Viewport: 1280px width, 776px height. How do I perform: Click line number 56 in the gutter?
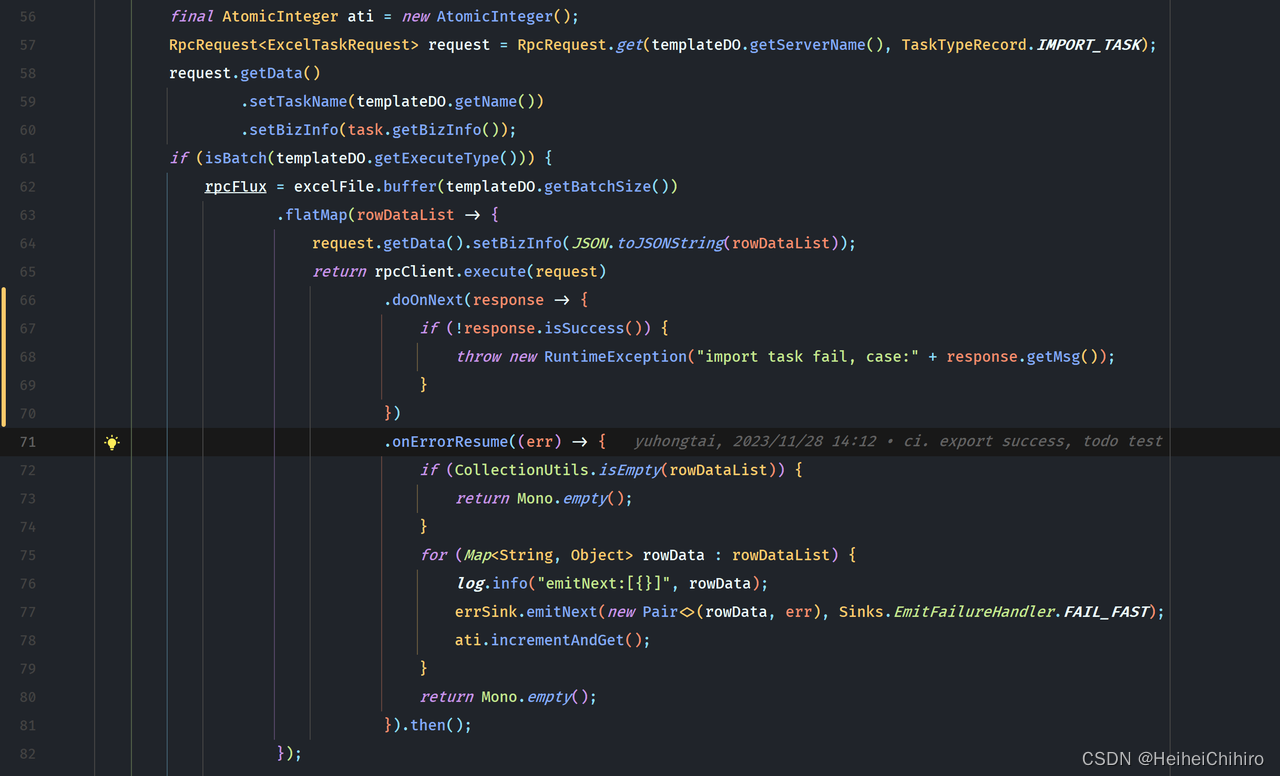(27, 17)
